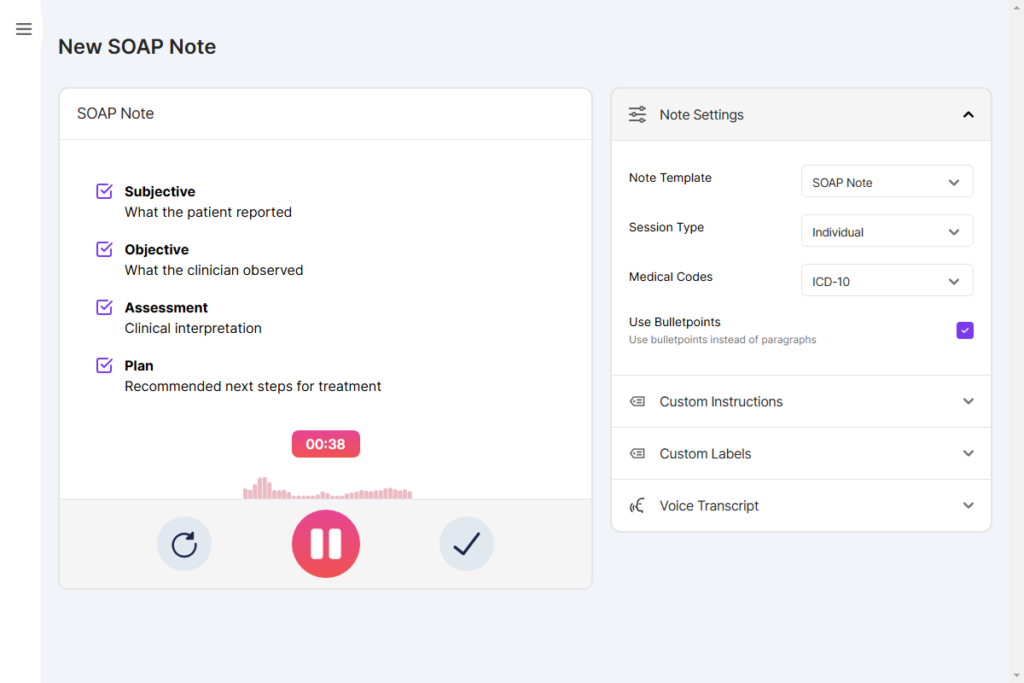This screenshot has height=683, width=1024.
Task: Click the keyboard icon beside Custom Labels
Action: click(637, 453)
